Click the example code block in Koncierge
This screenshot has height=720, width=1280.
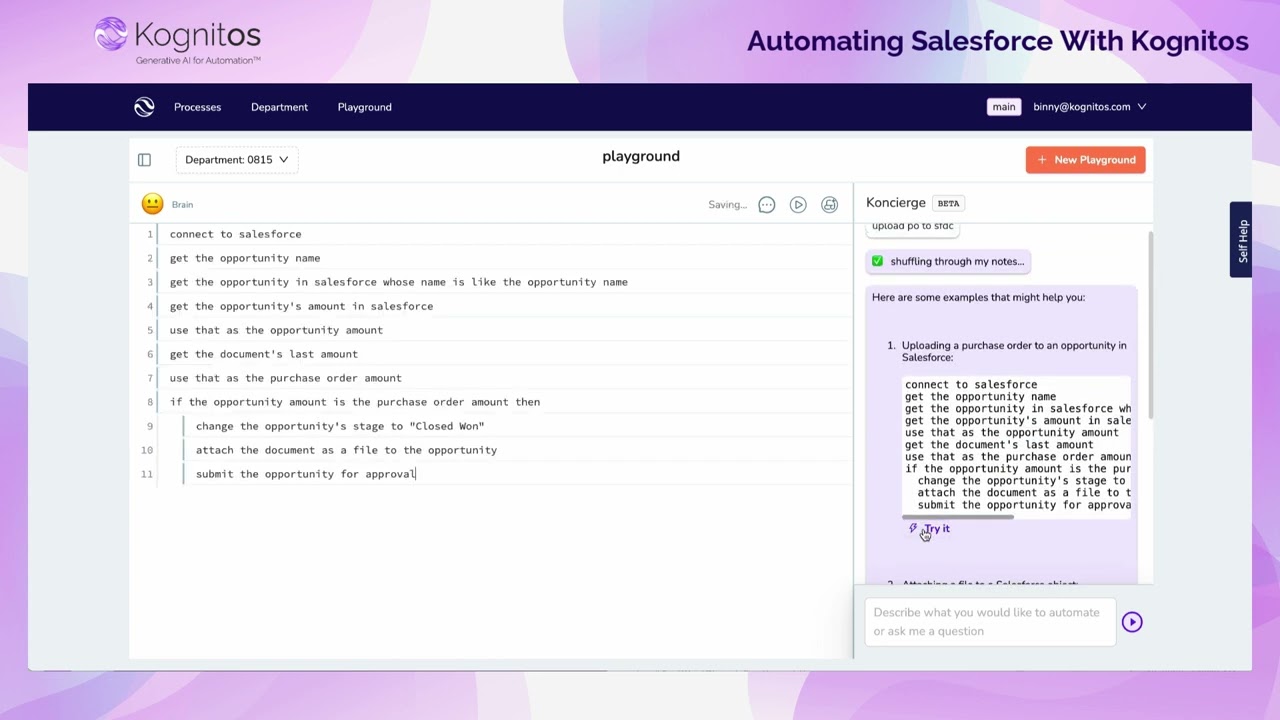click(1017, 445)
